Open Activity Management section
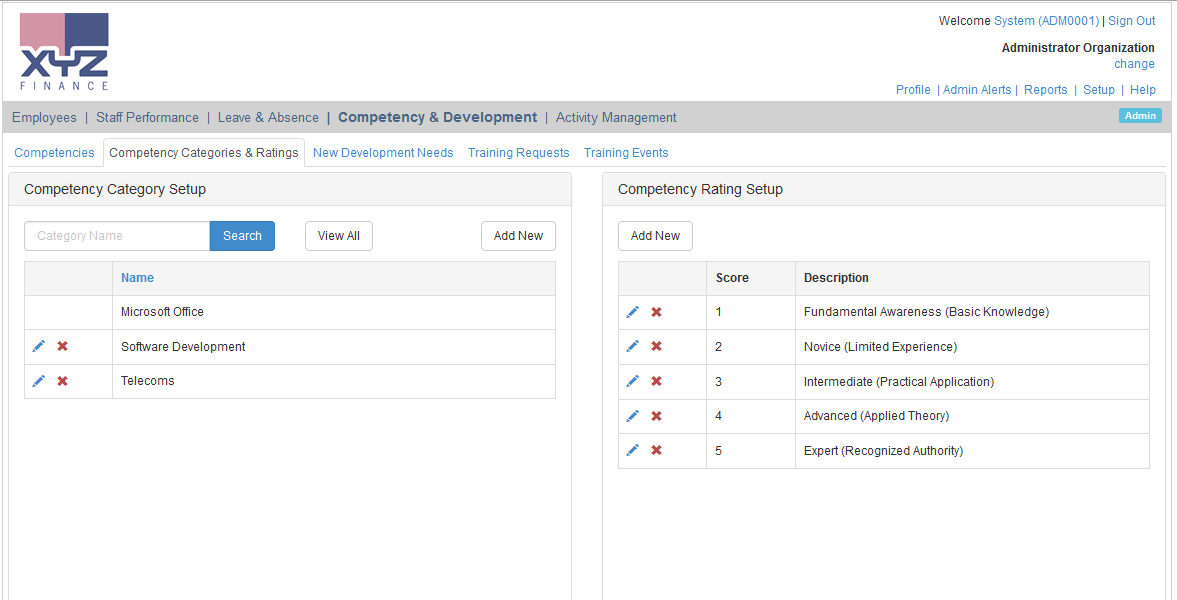This screenshot has width=1177, height=600. click(x=616, y=117)
